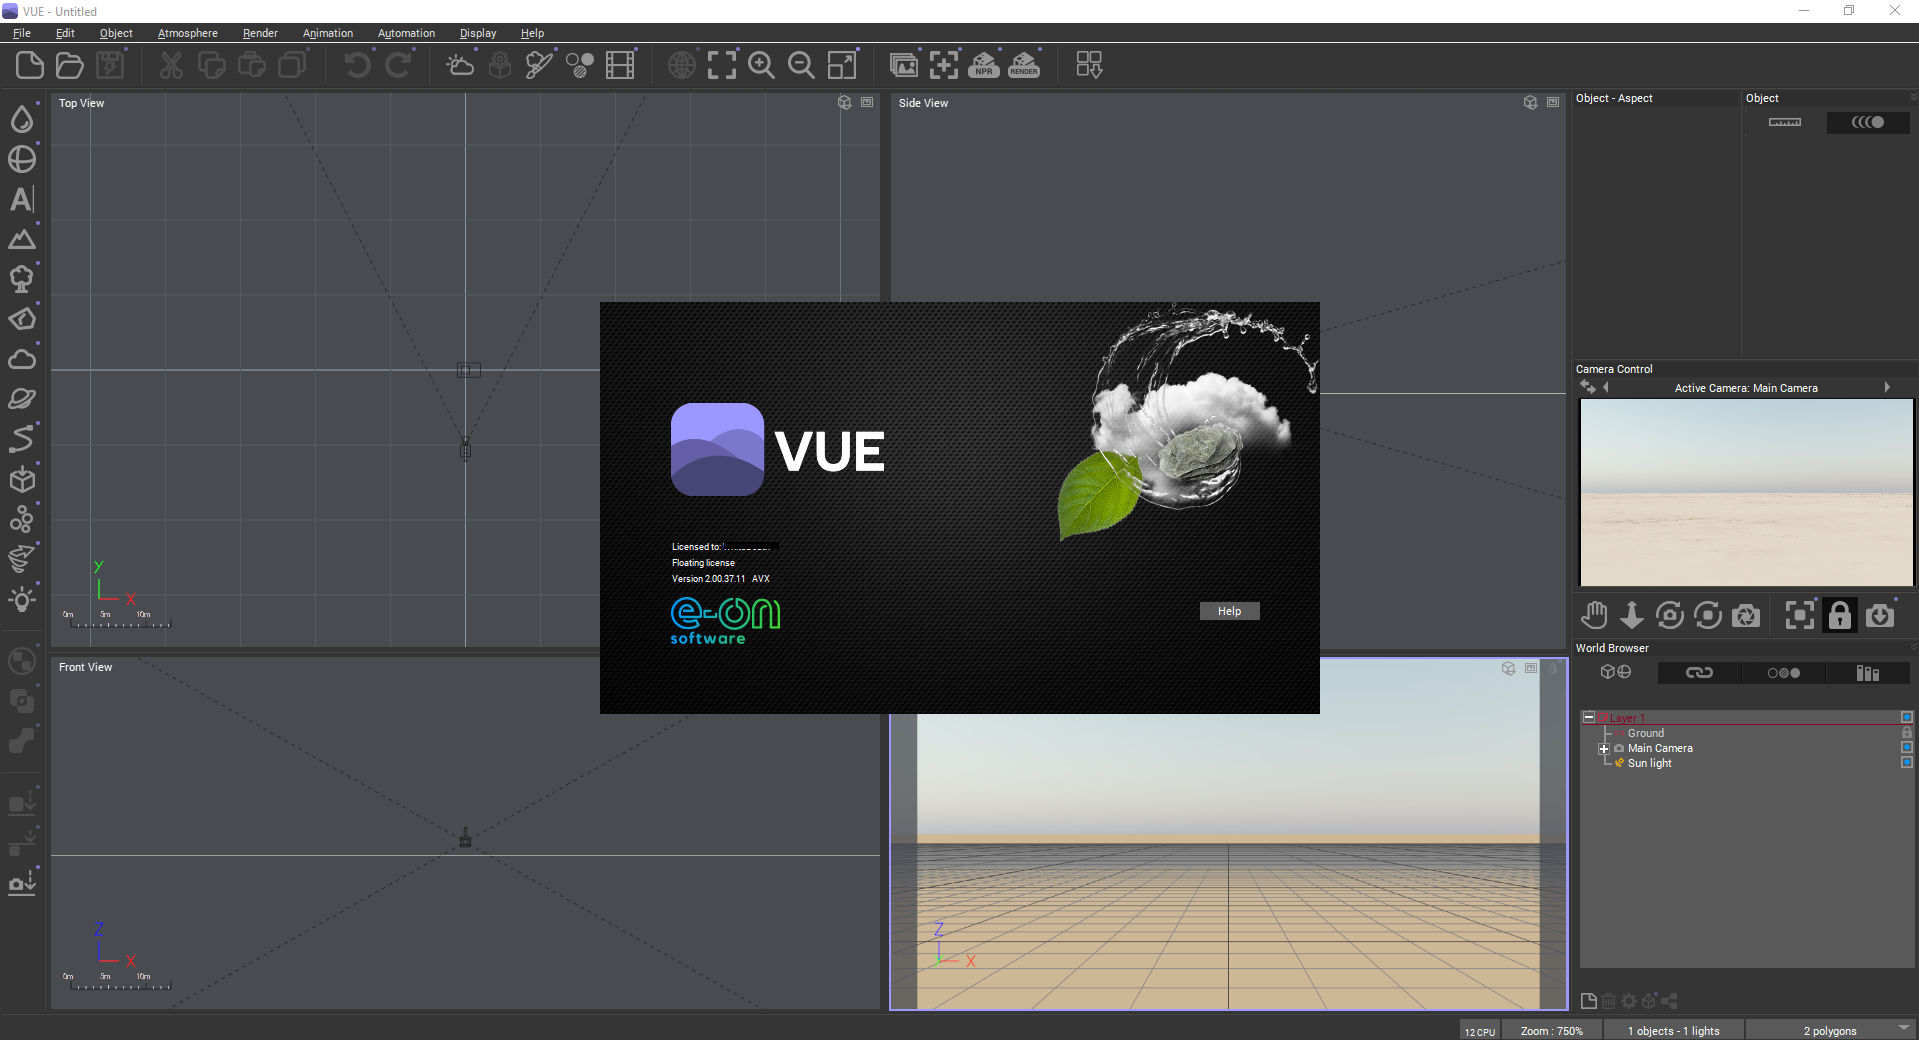Click Help on the VUE splash screen
This screenshot has width=1919, height=1040.
(x=1229, y=611)
